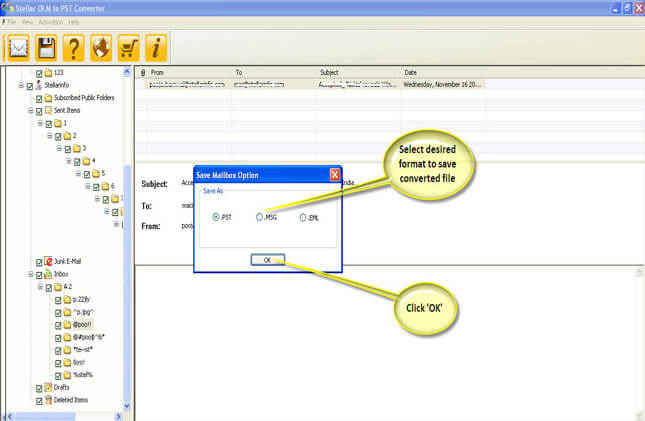Screen dimensions: 645x421
Task: Click tree horizontal scroll-right arrow
Action: pyautogui.click(x=118, y=416)
